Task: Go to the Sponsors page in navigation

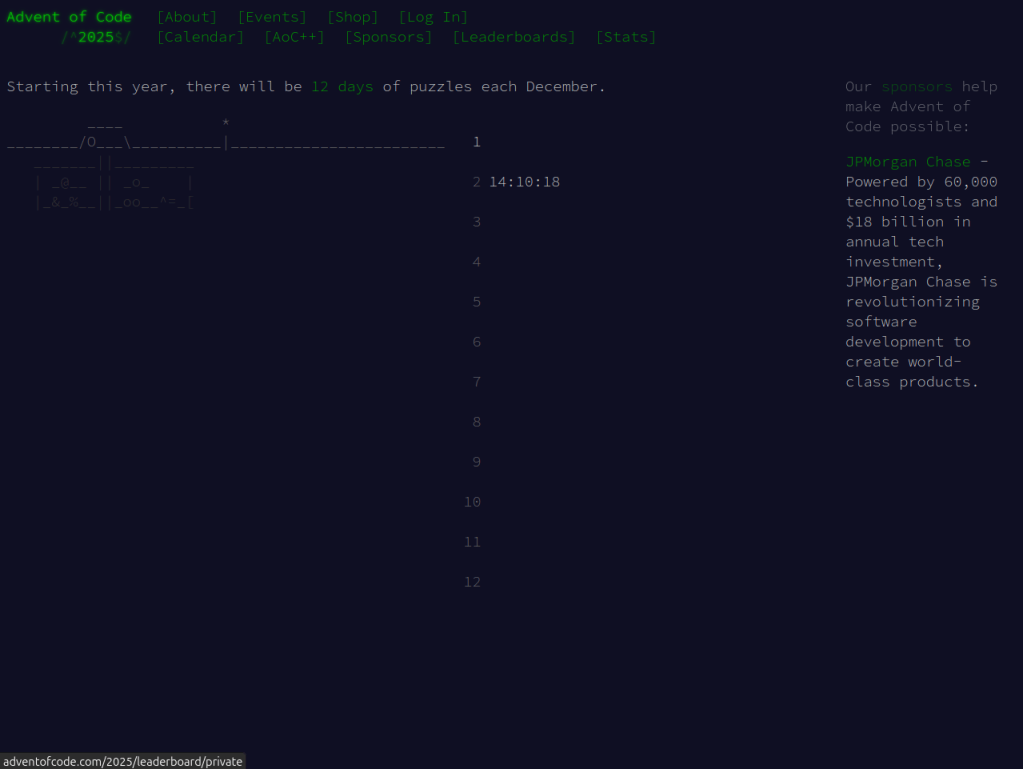Action: 388,37
